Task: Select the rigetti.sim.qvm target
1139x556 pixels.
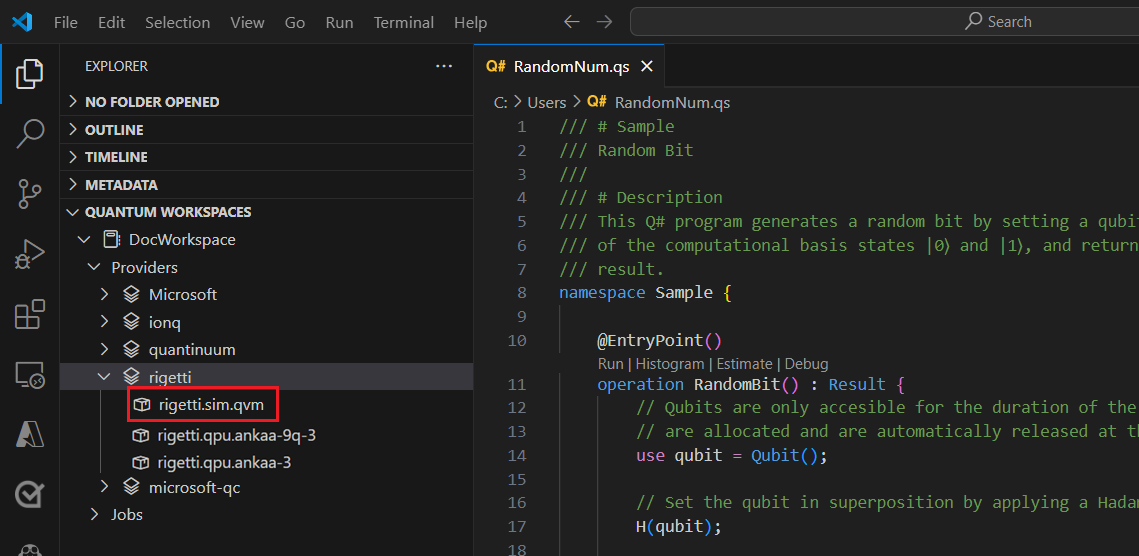Action: [x=211, y=405]
